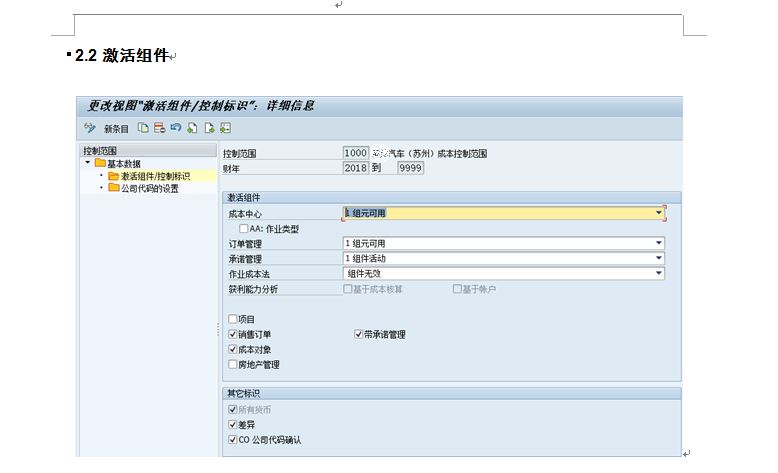Click the 其它标识 group box header

pos(452,393)
